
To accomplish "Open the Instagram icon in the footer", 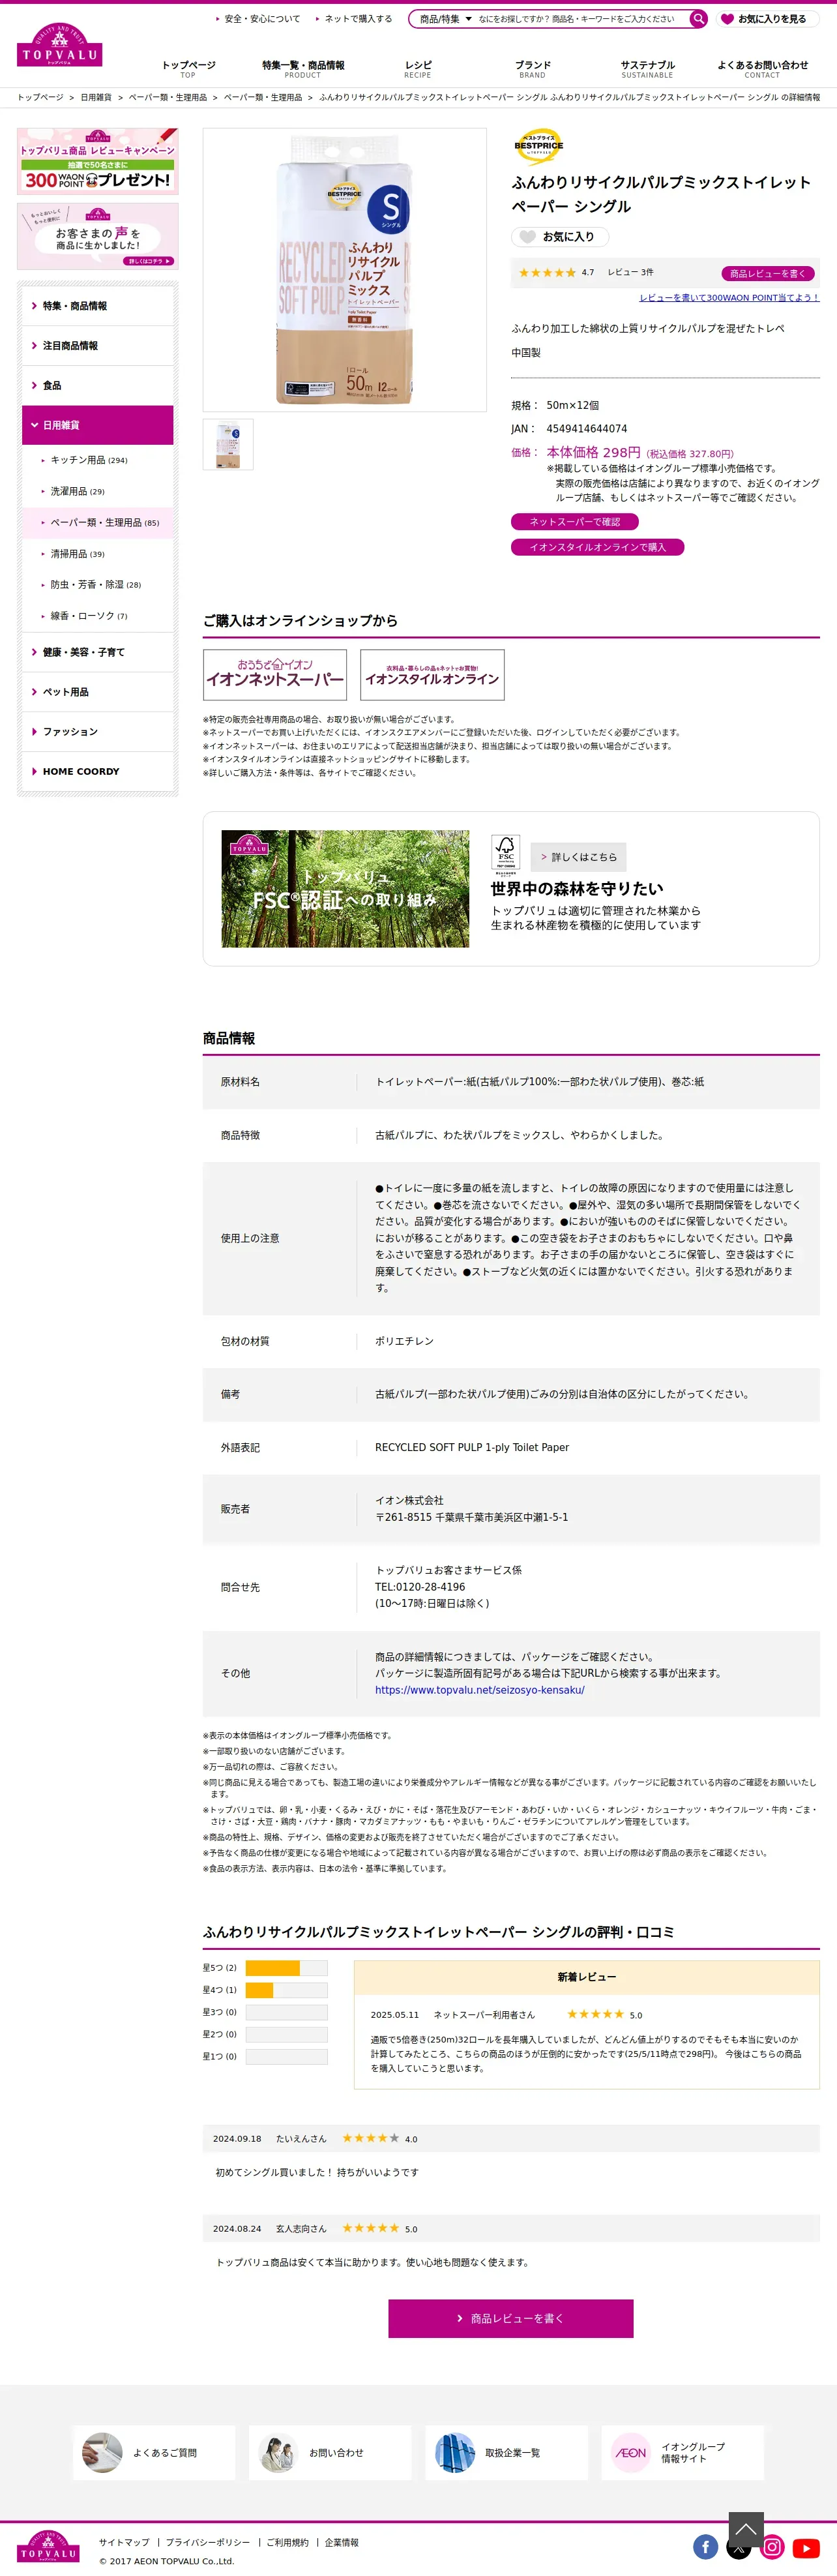I will 772,2547.
